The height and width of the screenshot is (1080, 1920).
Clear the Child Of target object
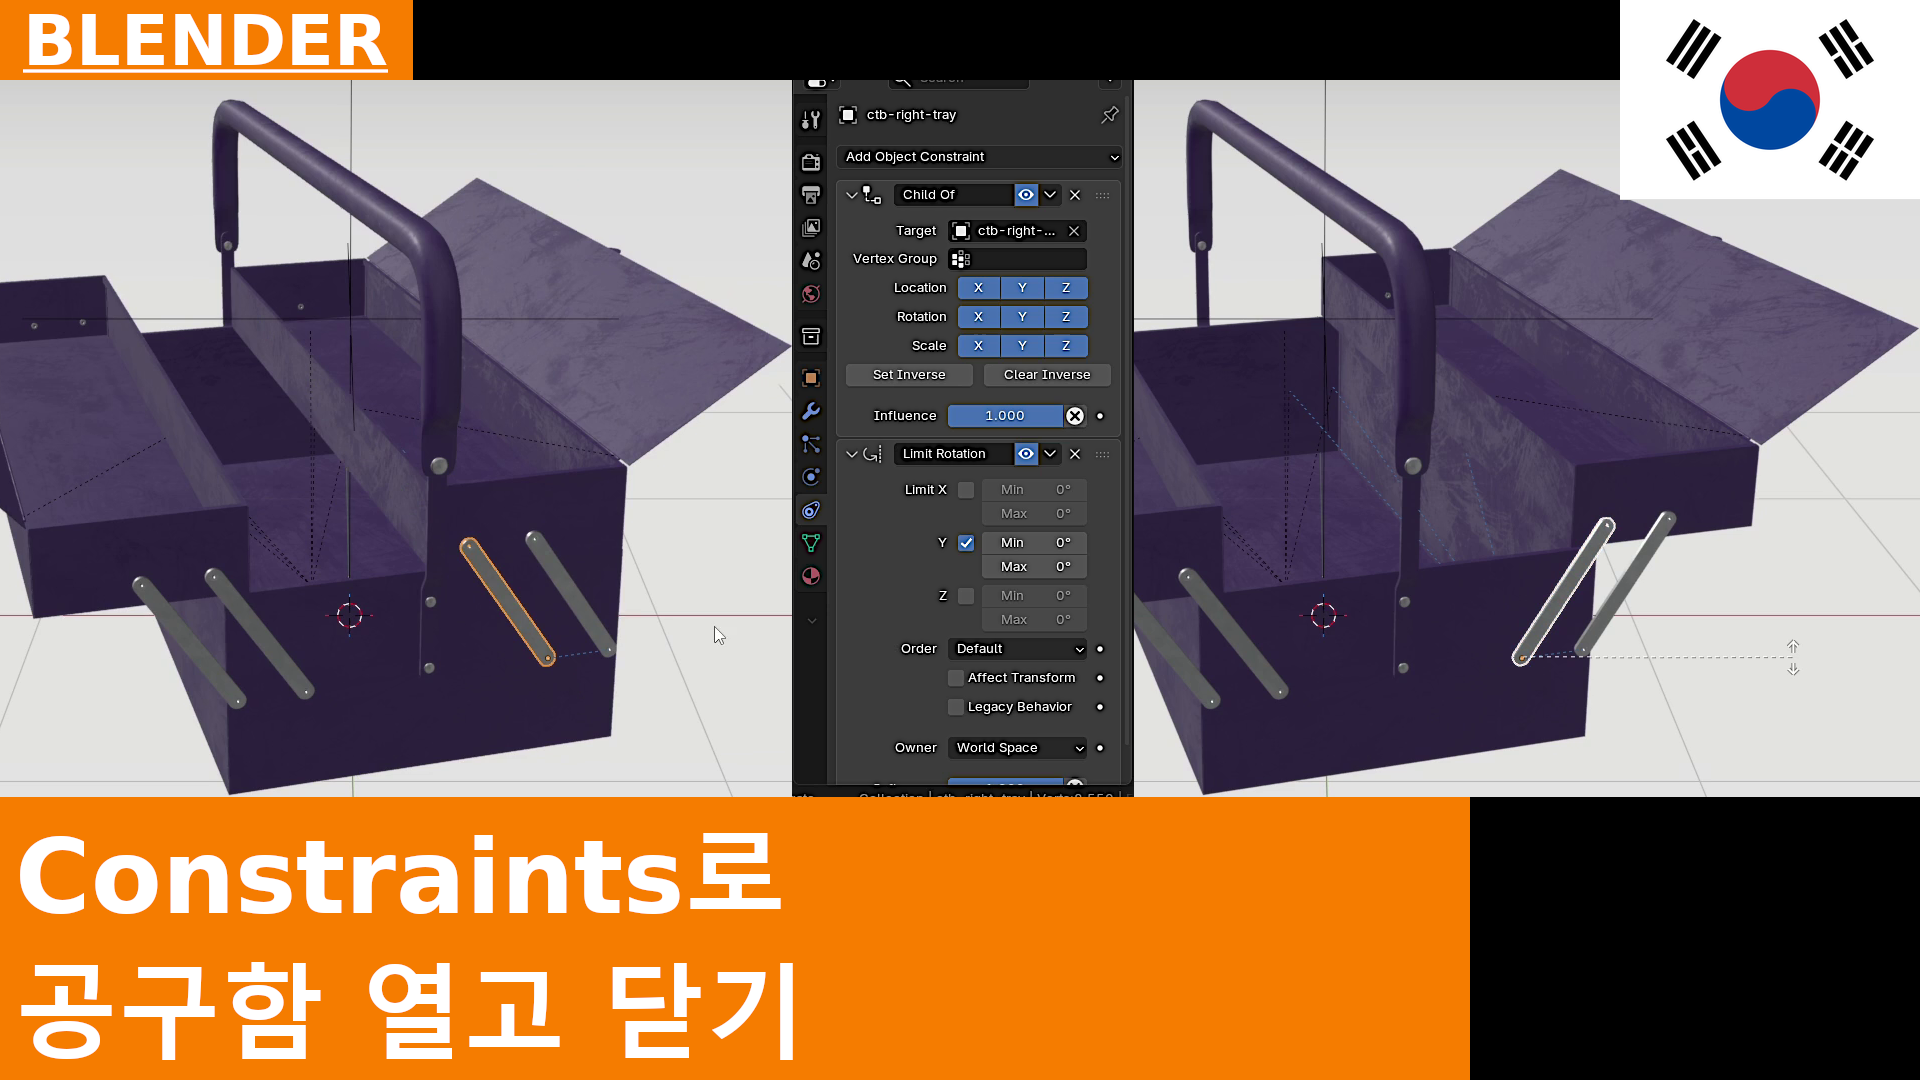1074,231
